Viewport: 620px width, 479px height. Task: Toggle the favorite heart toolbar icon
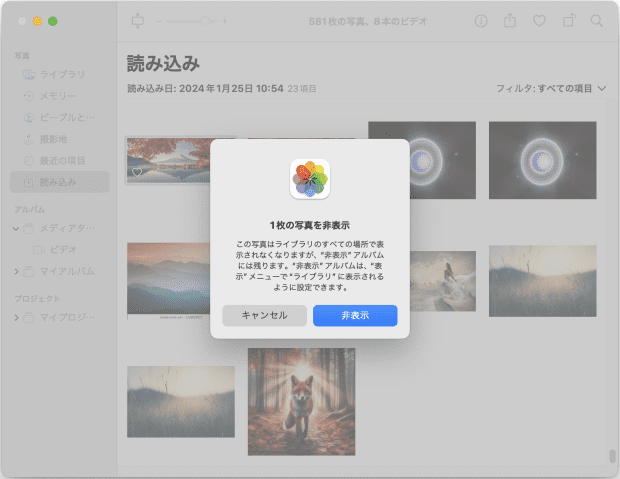tap(539, 21)
